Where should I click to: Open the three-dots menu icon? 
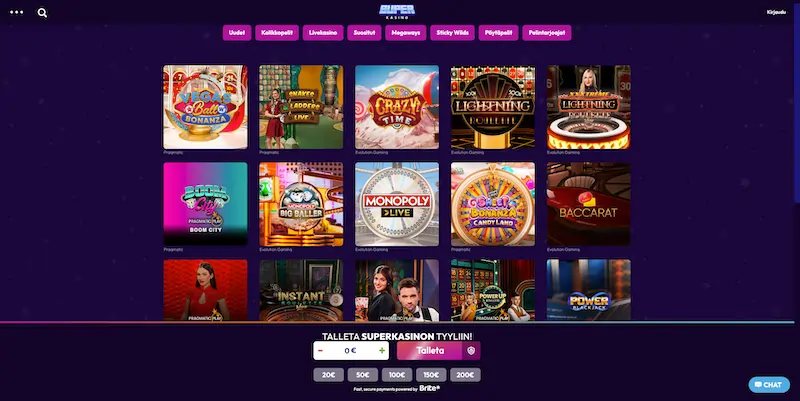pos(16,12)
